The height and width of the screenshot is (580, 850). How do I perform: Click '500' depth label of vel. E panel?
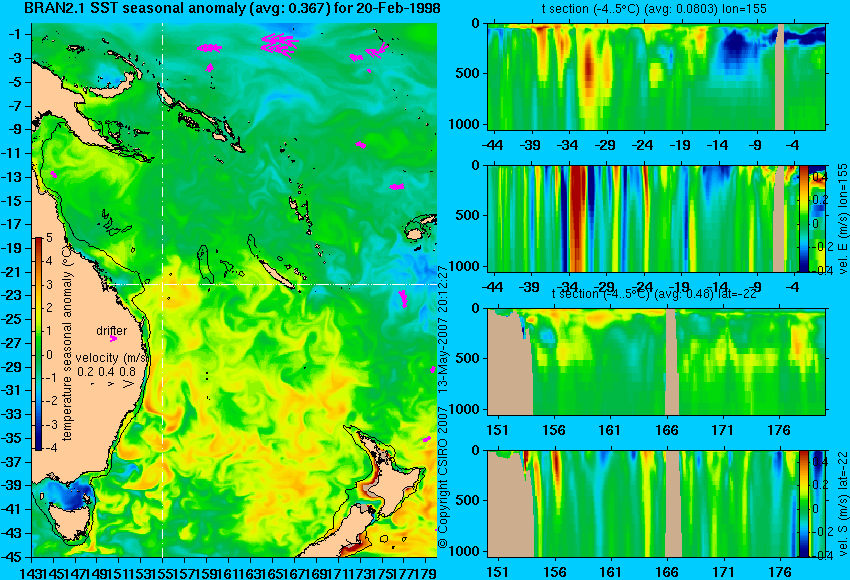(x=468, y=216)
